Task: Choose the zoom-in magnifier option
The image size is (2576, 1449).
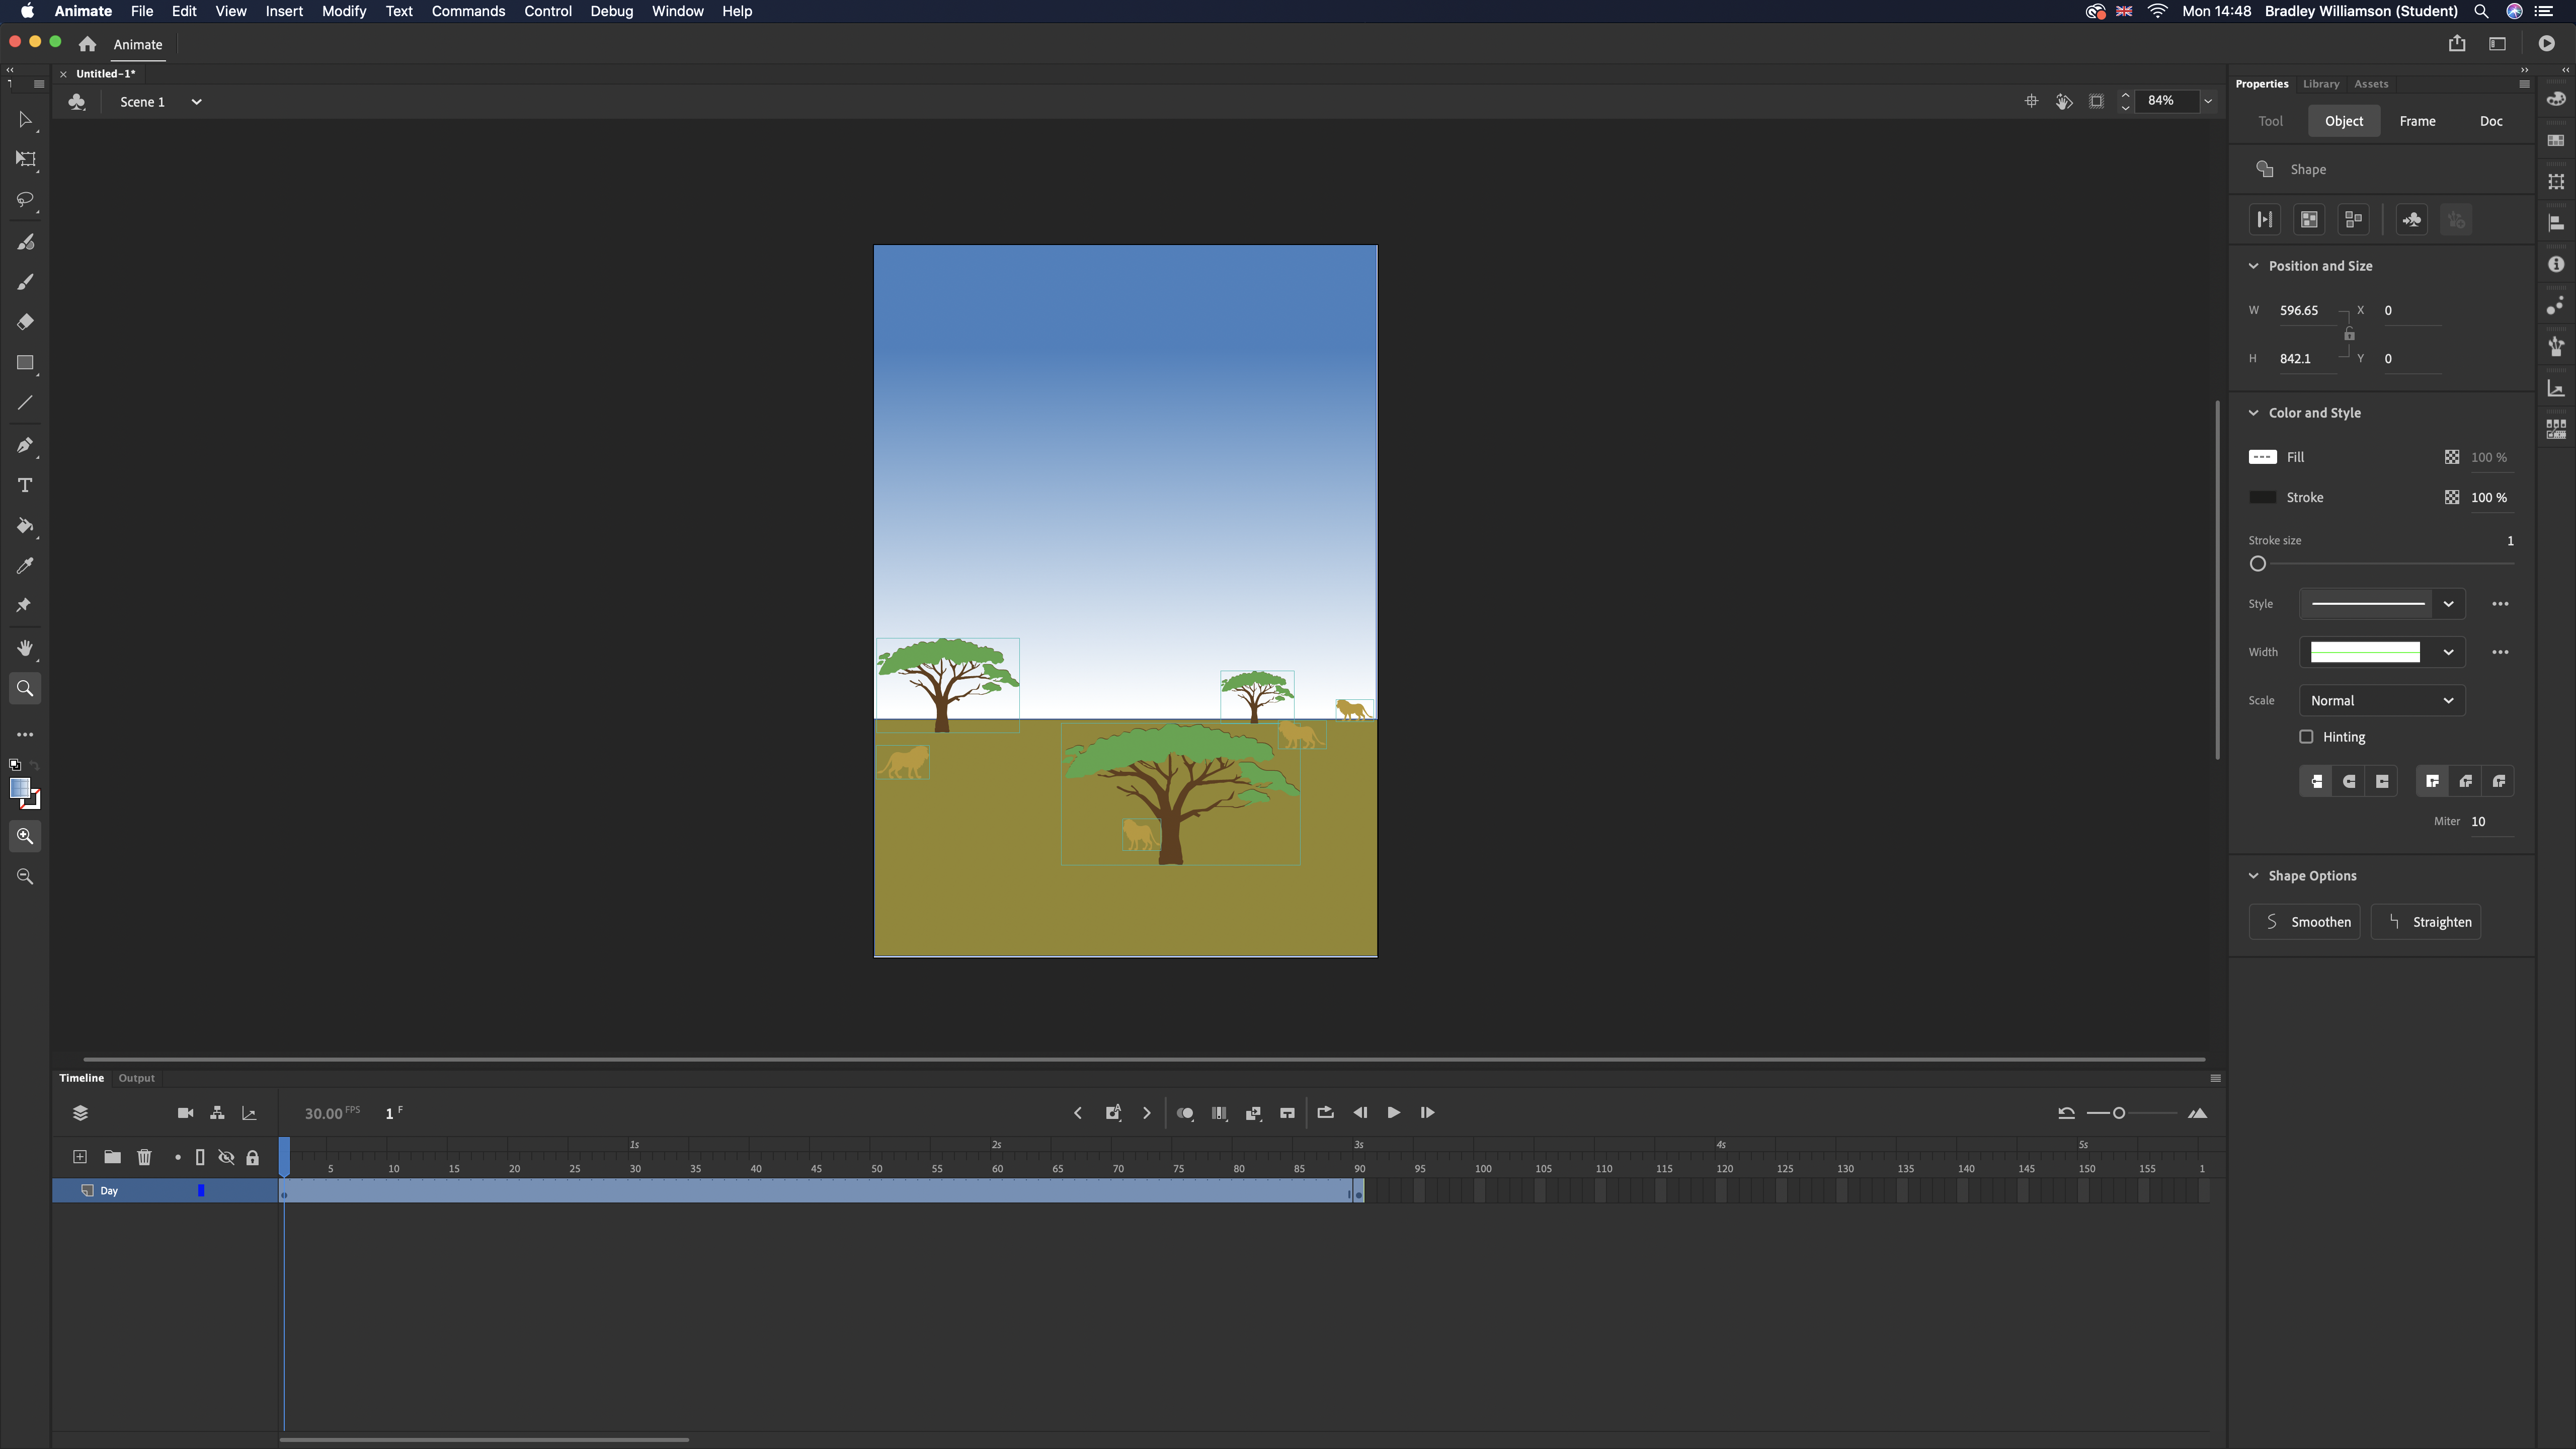Action: pos(25,836)
